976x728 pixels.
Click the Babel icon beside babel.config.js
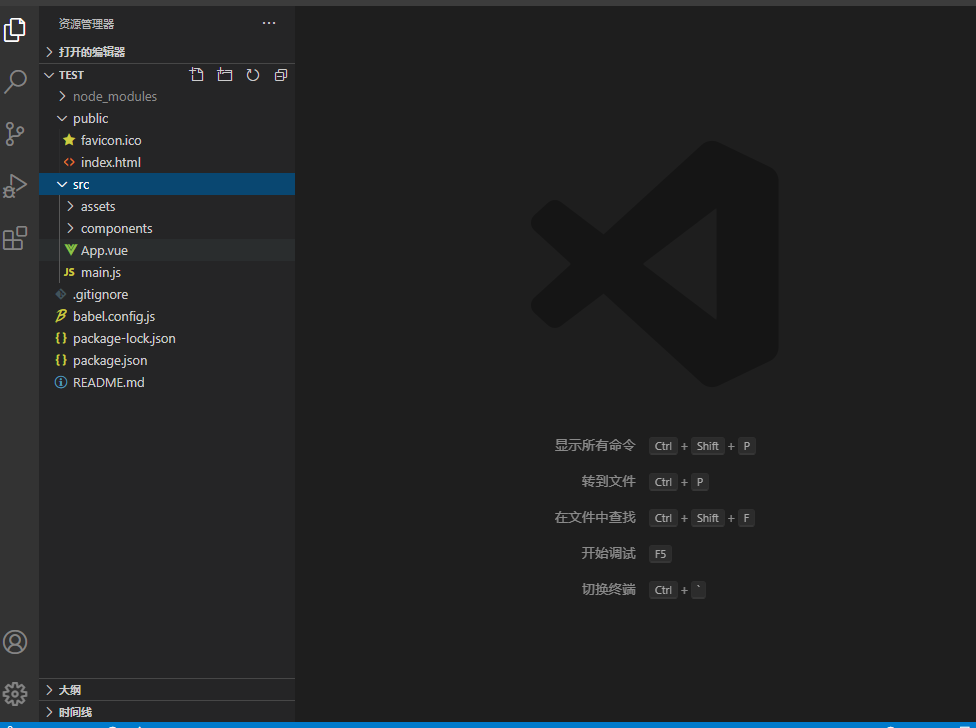(61, 316)
